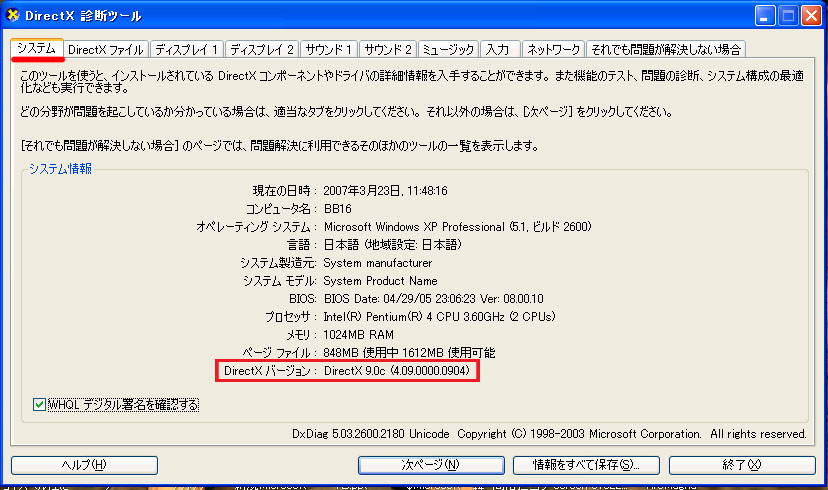The image size is (828, 490).
Task: Click the BIOS Date 04/29/05 value
Action: [433, 298]
